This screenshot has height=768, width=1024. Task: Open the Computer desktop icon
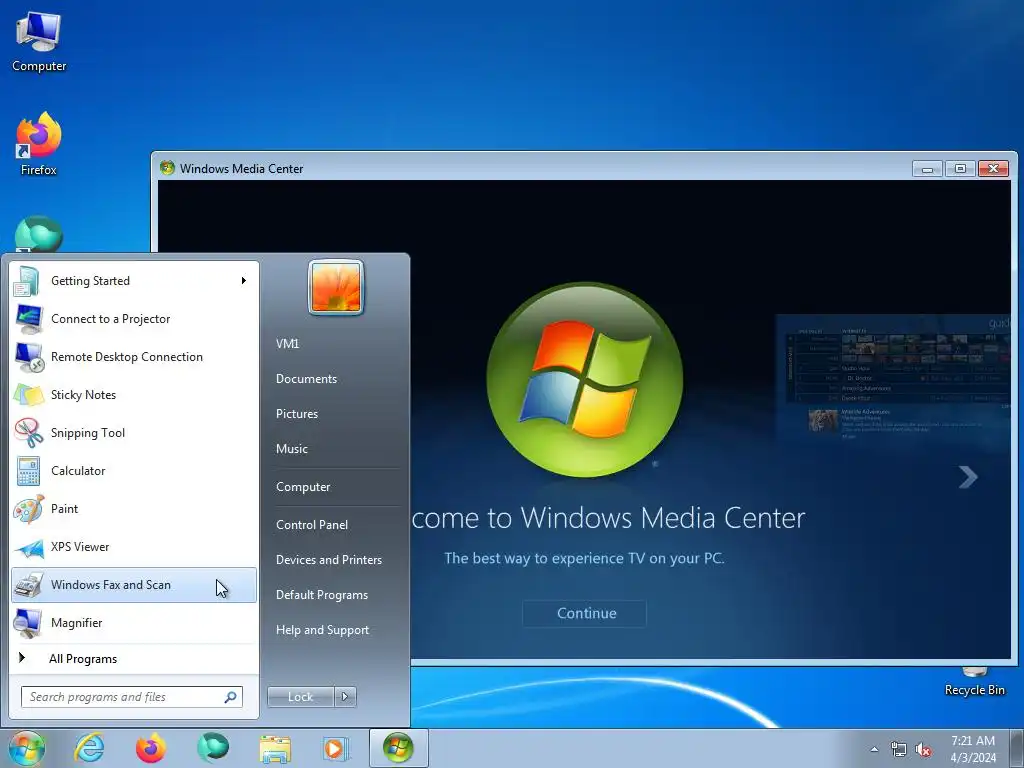pos(39,41)
